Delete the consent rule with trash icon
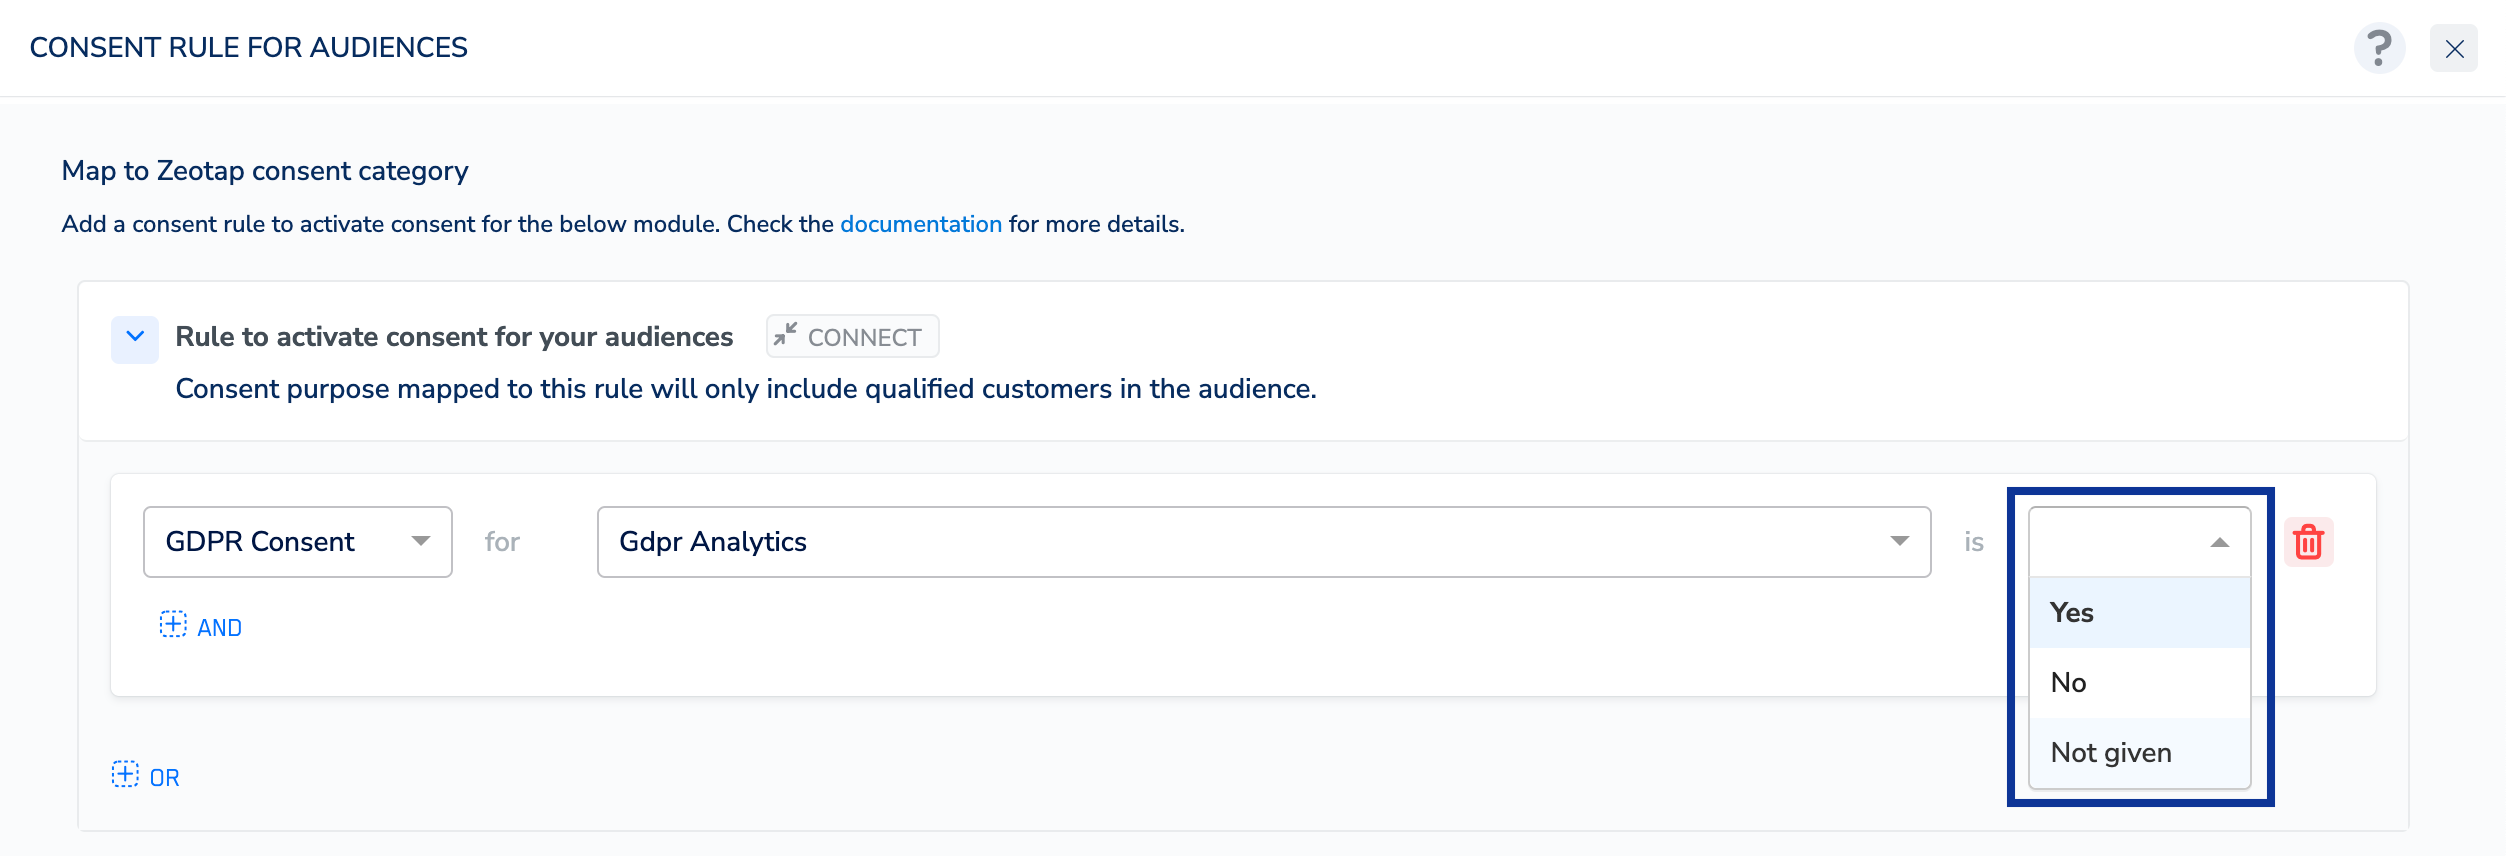The image size is (2506, 856). [x=2308, y=542]
